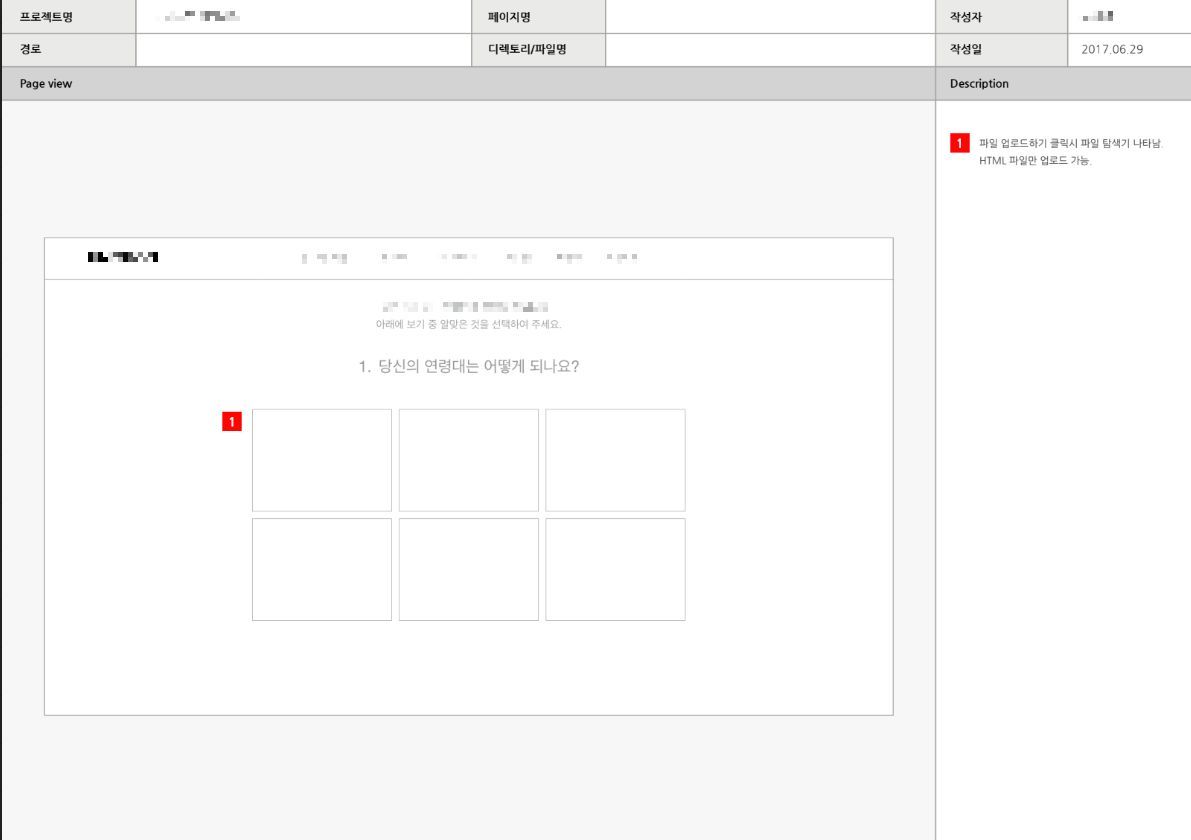Click the question text about age range
The height and width of the screenshot is (840, 1191).
[468, 367]
